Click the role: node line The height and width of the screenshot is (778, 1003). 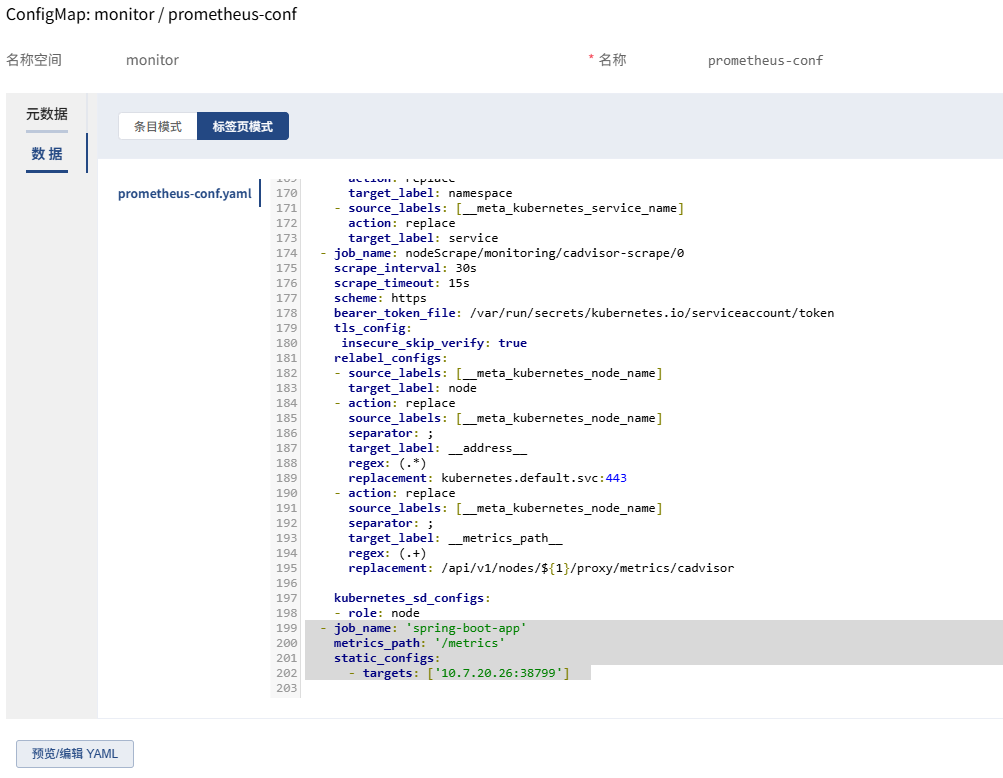[377, 613]
